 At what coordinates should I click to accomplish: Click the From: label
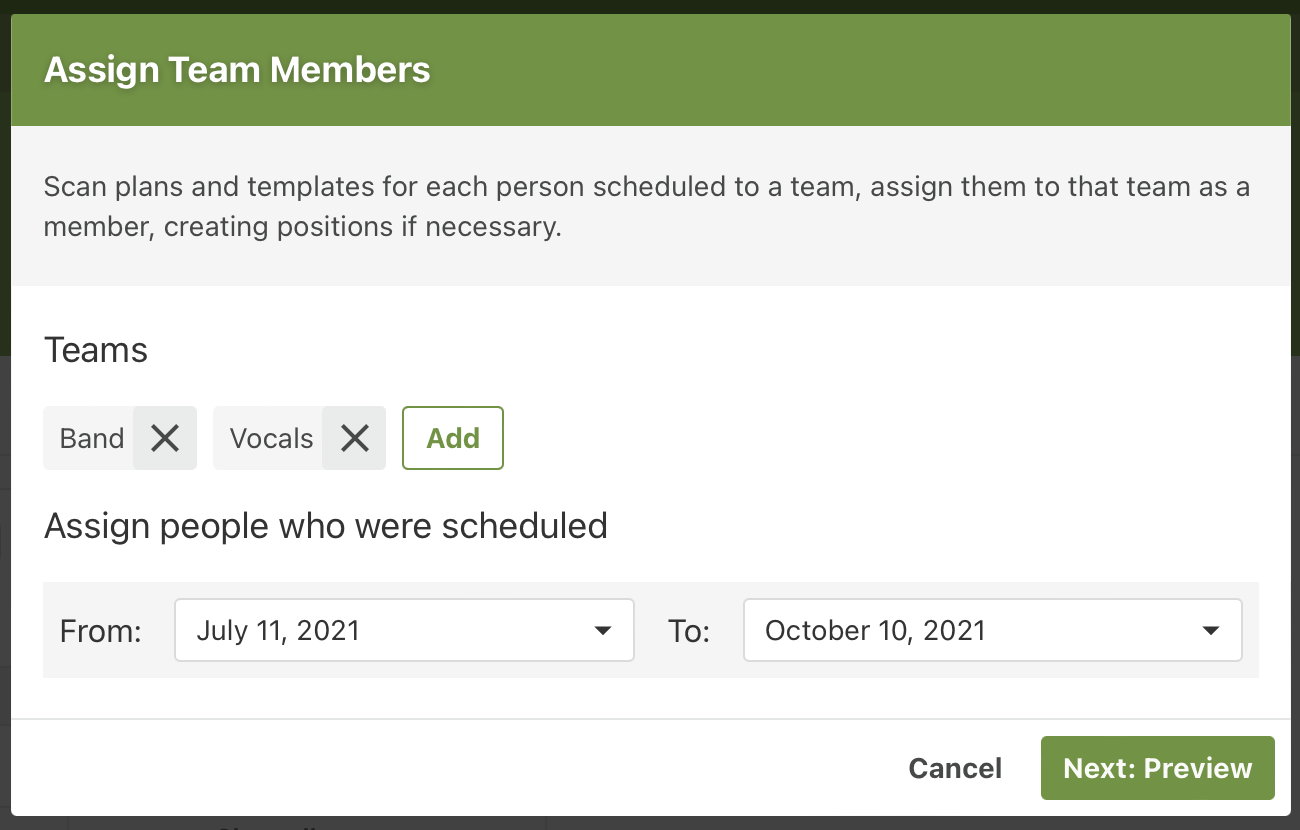(x=101, y=631)
